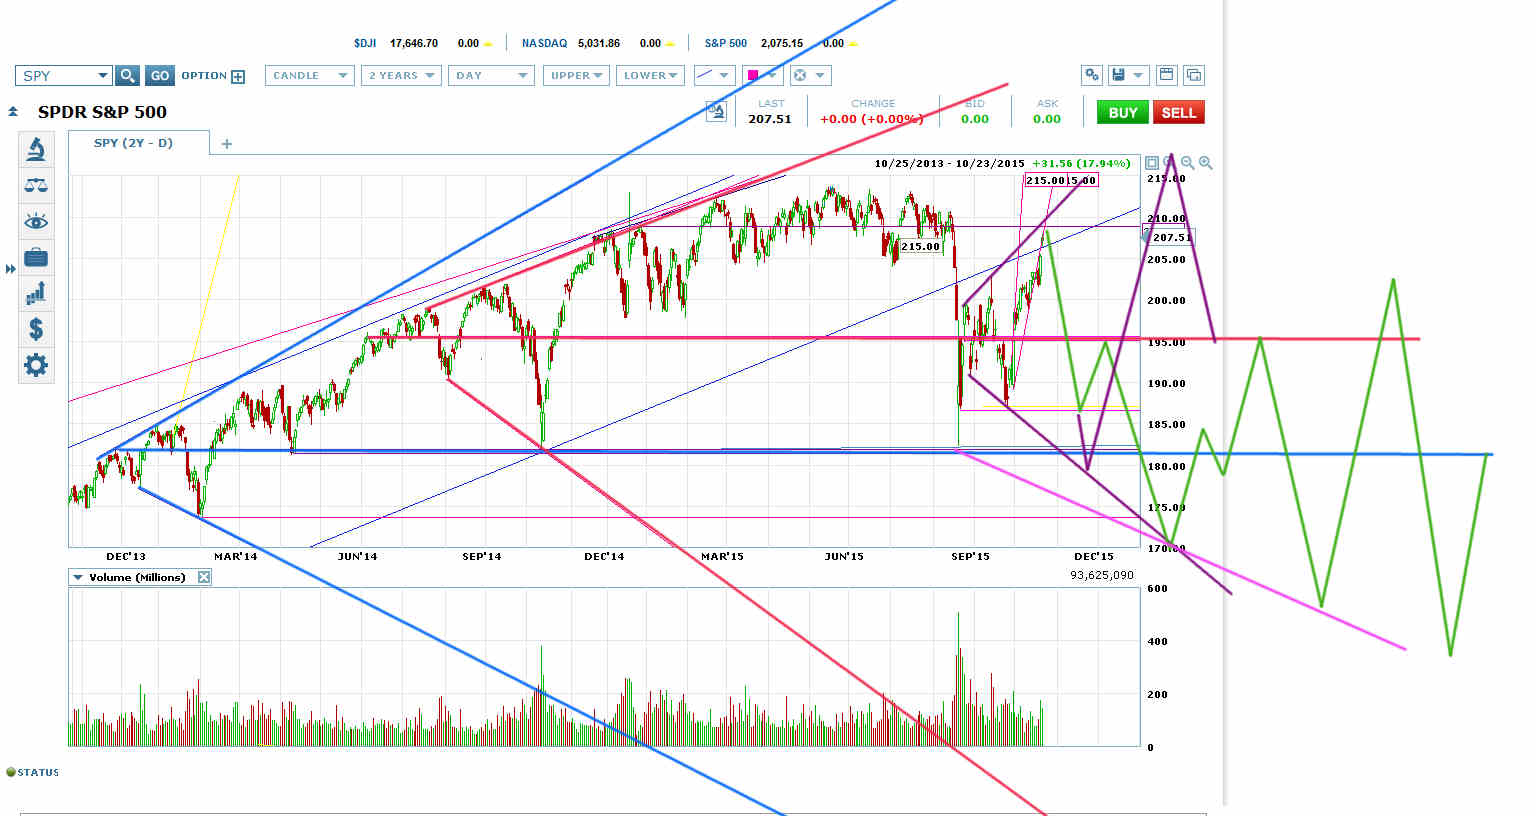Viewport: 1536px width, 816px height.
Task: Click the S&P 500 index link
Action: pos(726,43)
